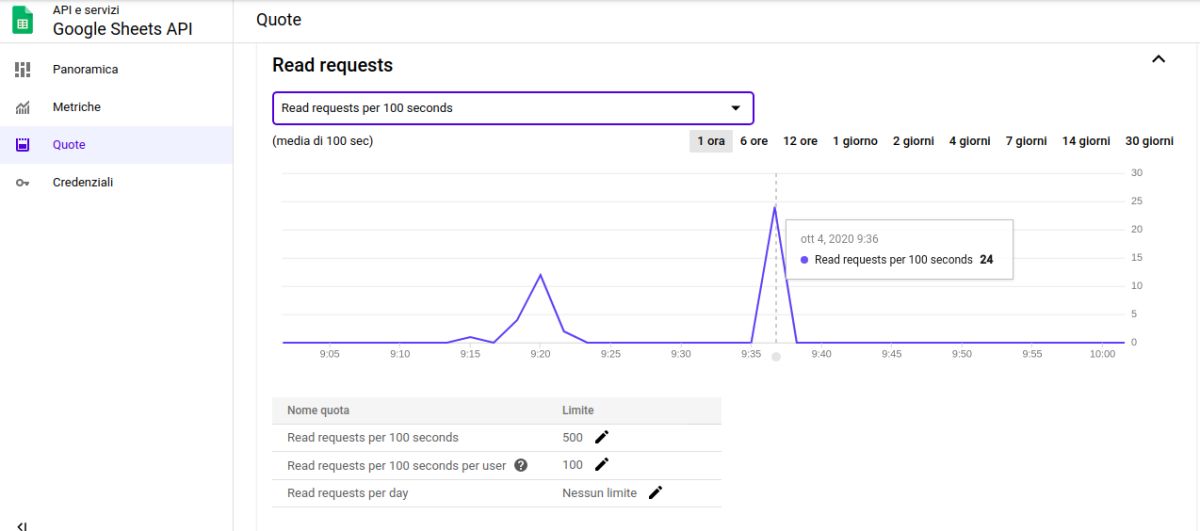Click the Nome quota column header

318,410
